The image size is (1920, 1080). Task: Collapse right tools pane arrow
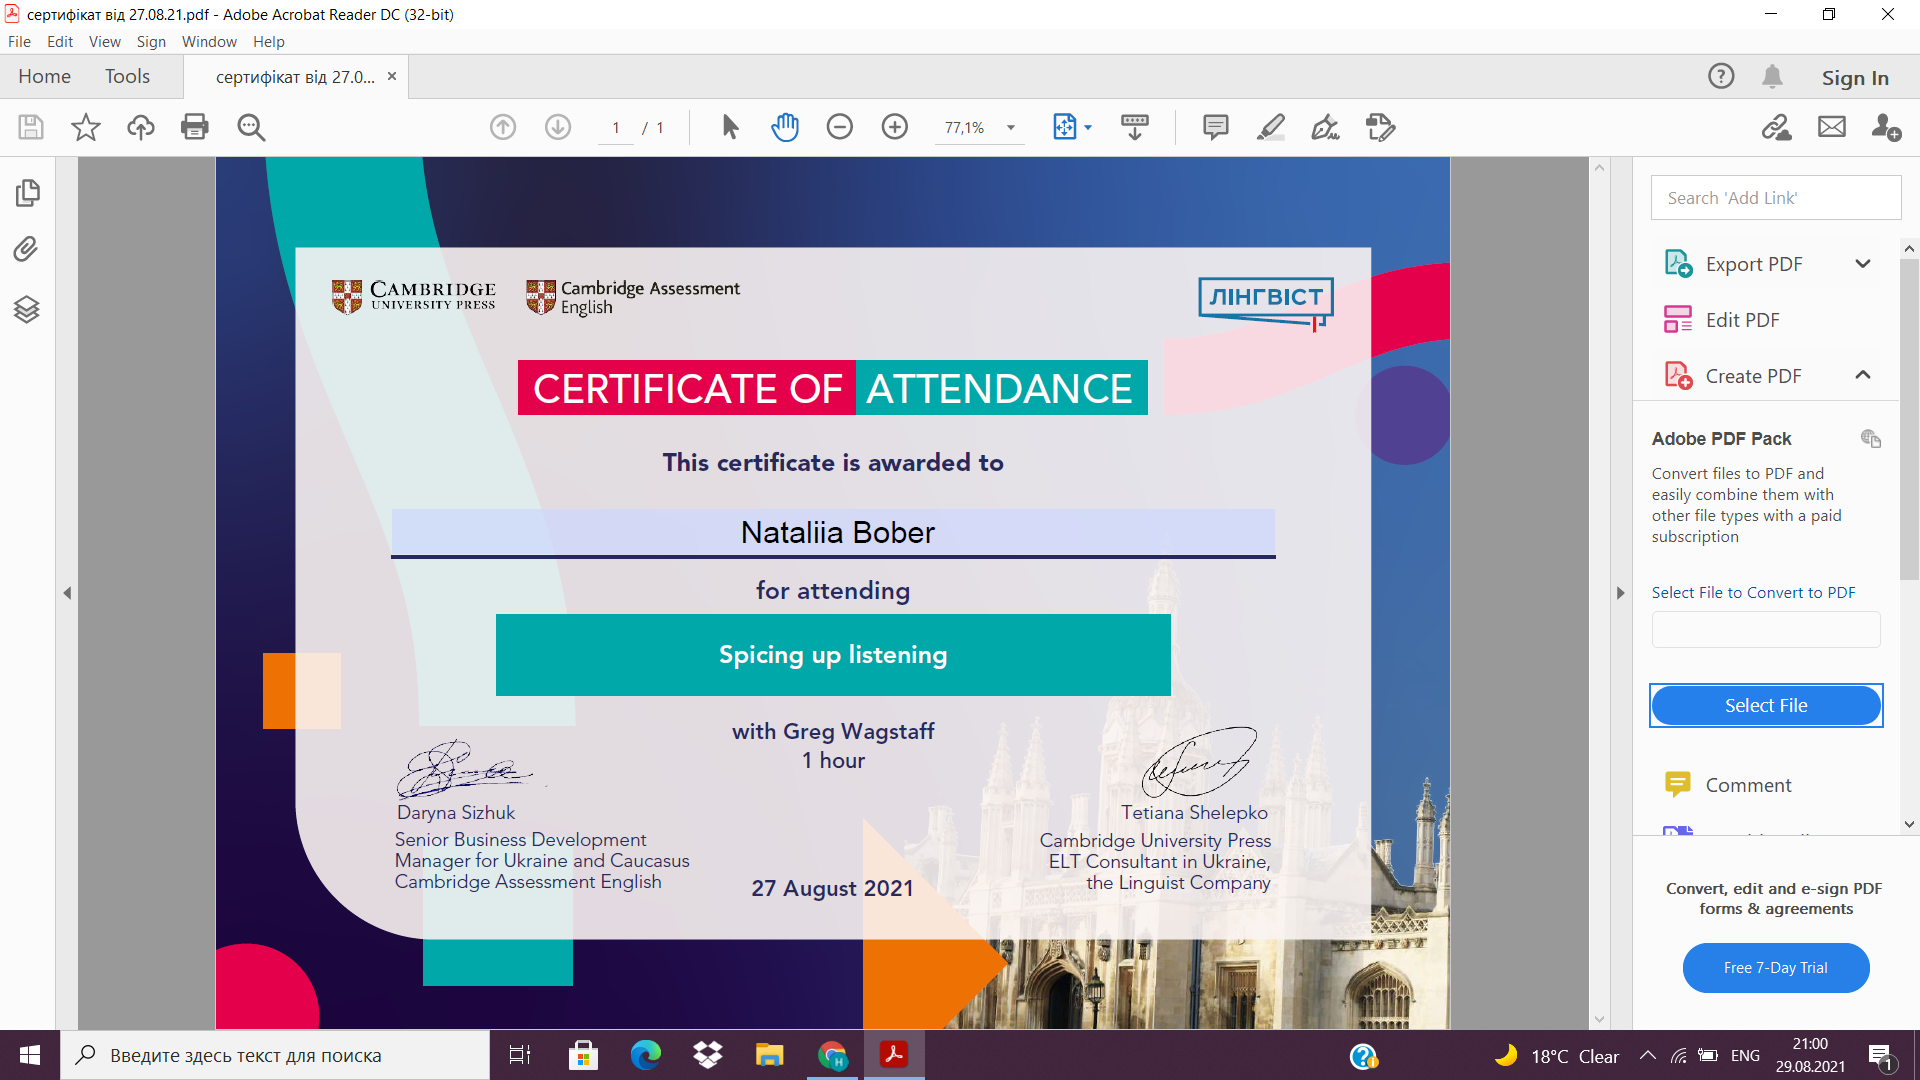[x=1620, y=593]
